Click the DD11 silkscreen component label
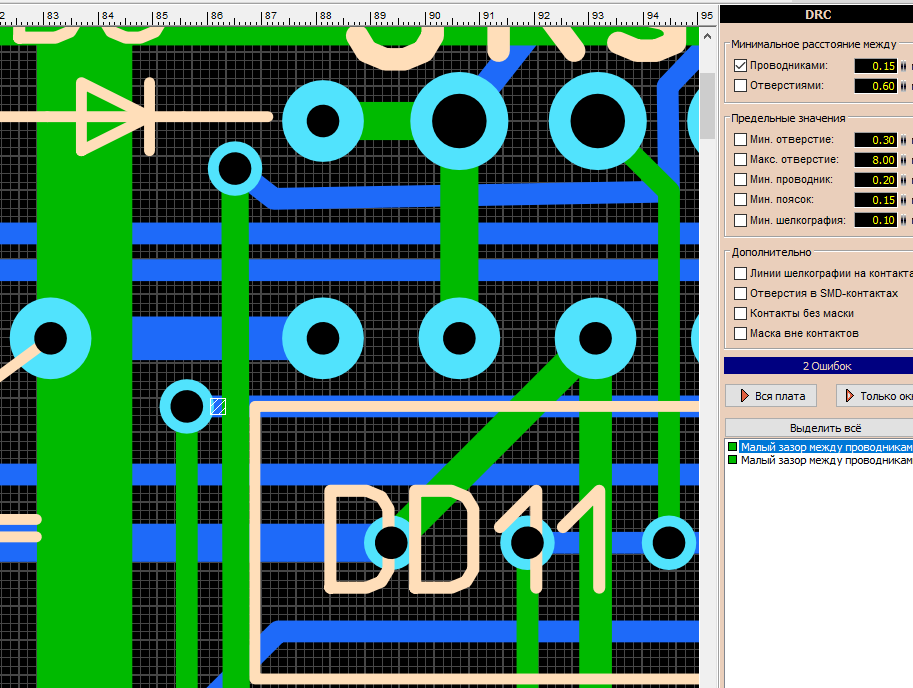 pyautogui.click(x=465, y=540)
